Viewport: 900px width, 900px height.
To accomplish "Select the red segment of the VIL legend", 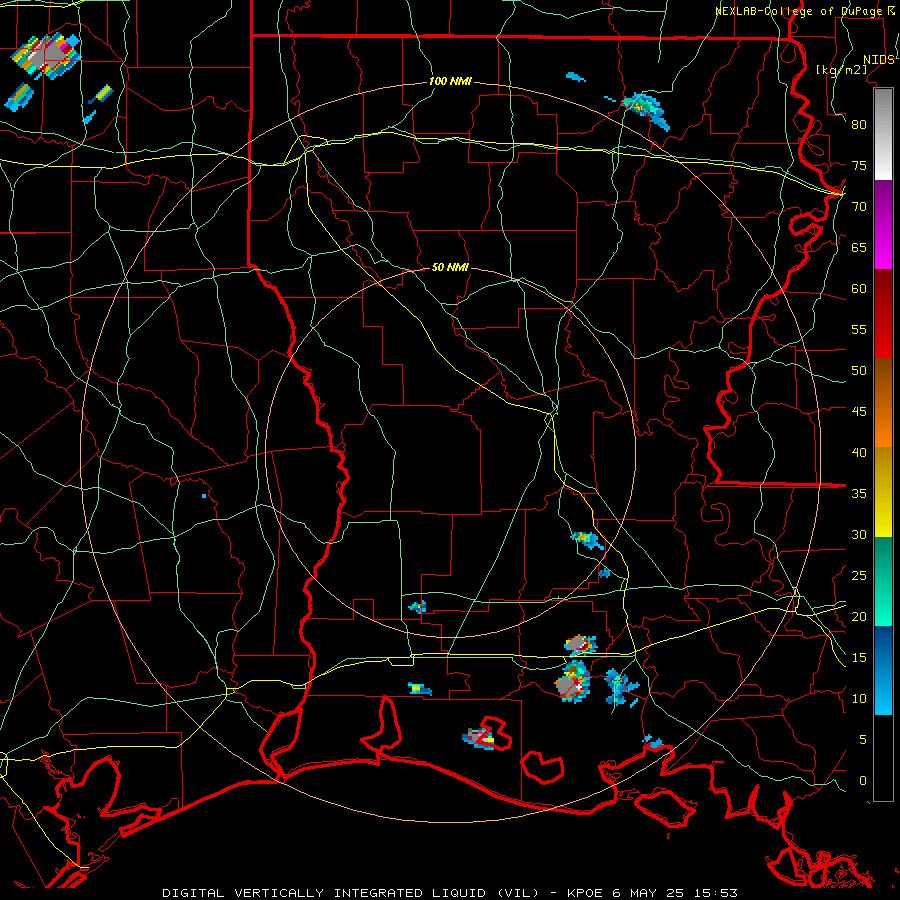I will (x=883, y=314).
